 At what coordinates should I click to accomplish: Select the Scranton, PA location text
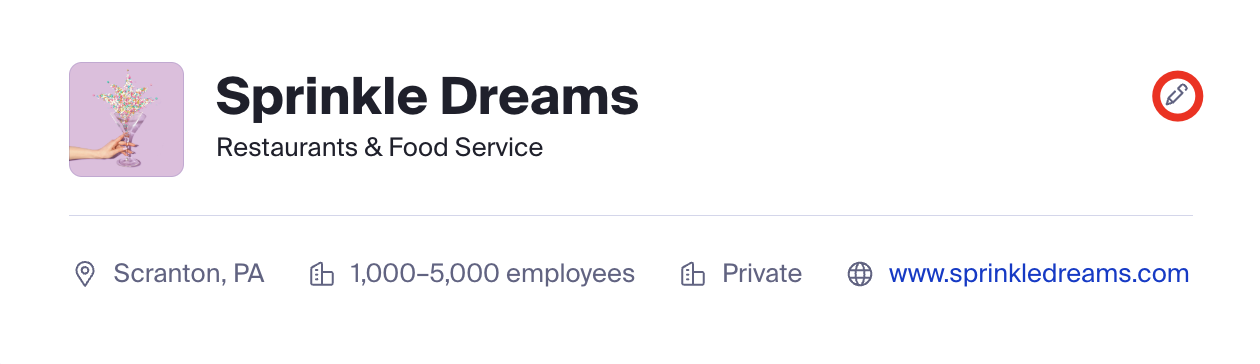pos(189,274)
